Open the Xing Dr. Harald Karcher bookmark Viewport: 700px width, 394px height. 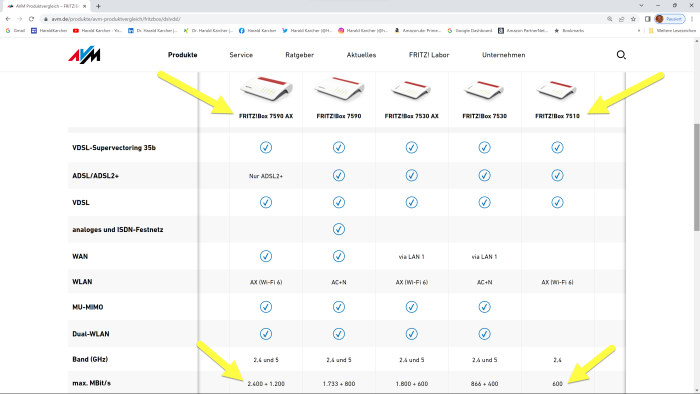click(x=208, y=31)
